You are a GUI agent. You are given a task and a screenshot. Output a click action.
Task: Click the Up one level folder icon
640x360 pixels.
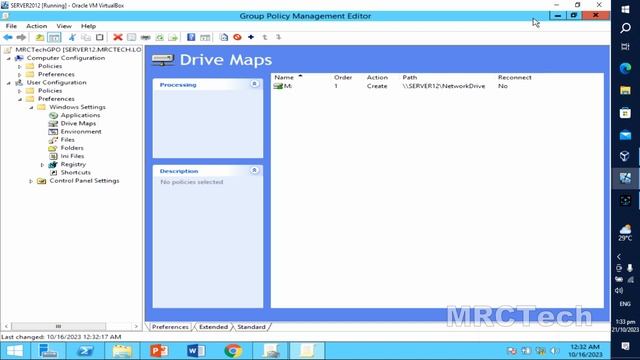40,37
